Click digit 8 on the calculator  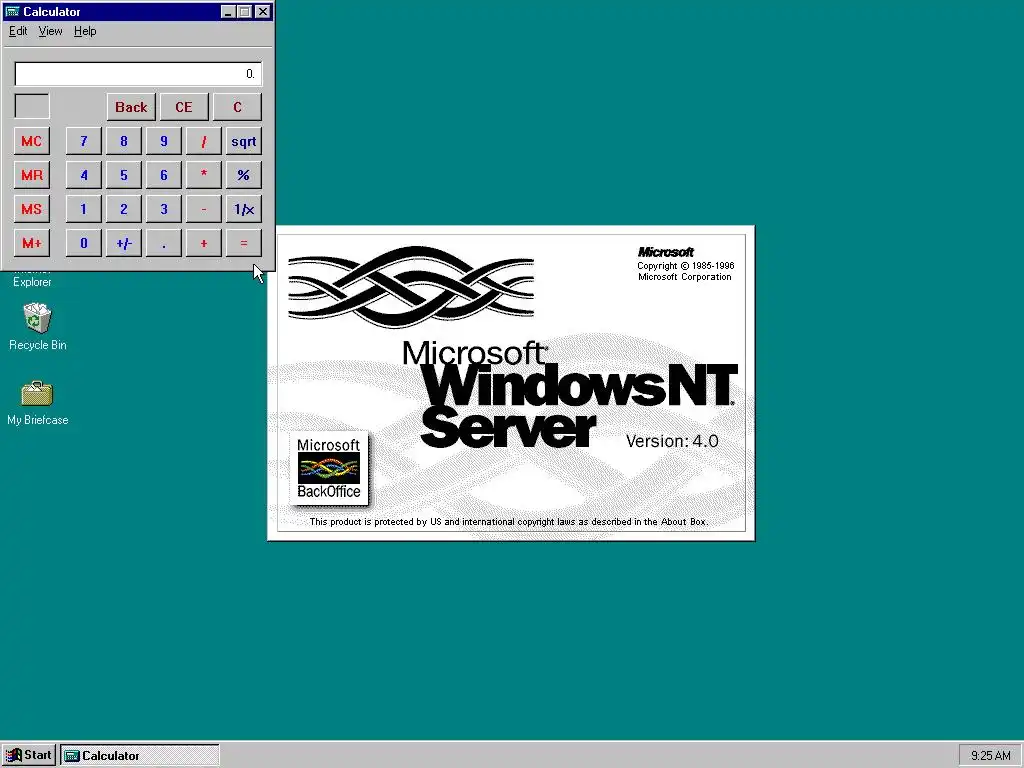123,141
